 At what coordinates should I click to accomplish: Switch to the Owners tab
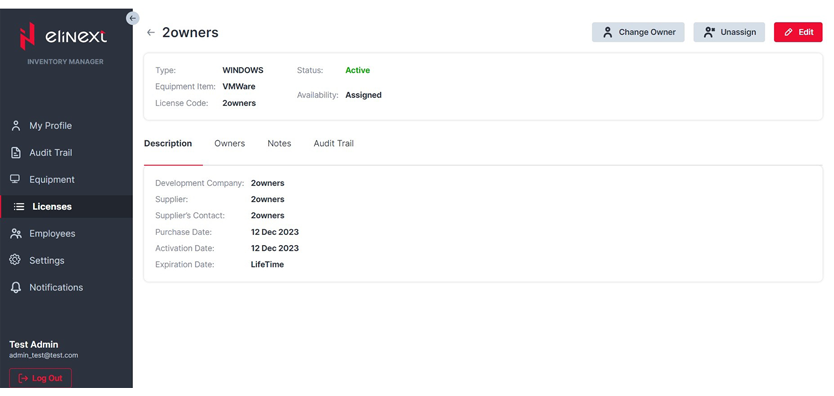(230, 144)
